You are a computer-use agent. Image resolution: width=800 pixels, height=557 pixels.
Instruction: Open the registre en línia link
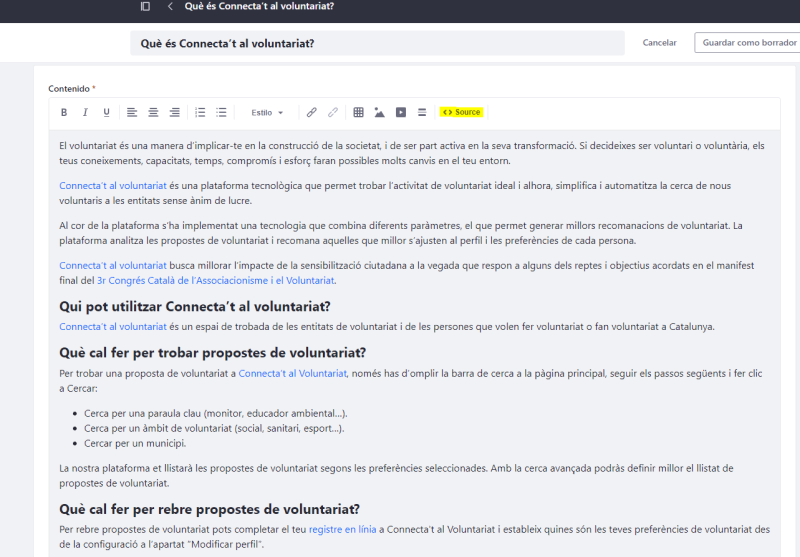click(x=342, y=529)
